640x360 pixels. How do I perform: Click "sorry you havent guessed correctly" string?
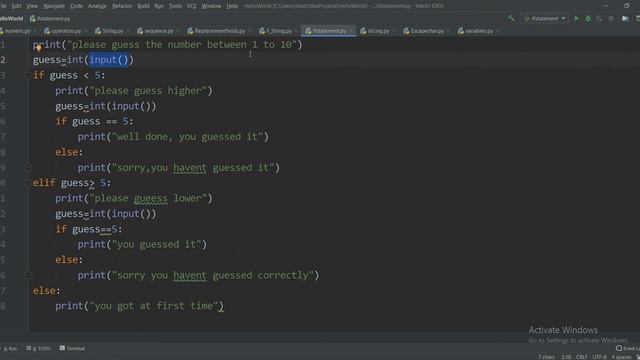click(213, 275)
